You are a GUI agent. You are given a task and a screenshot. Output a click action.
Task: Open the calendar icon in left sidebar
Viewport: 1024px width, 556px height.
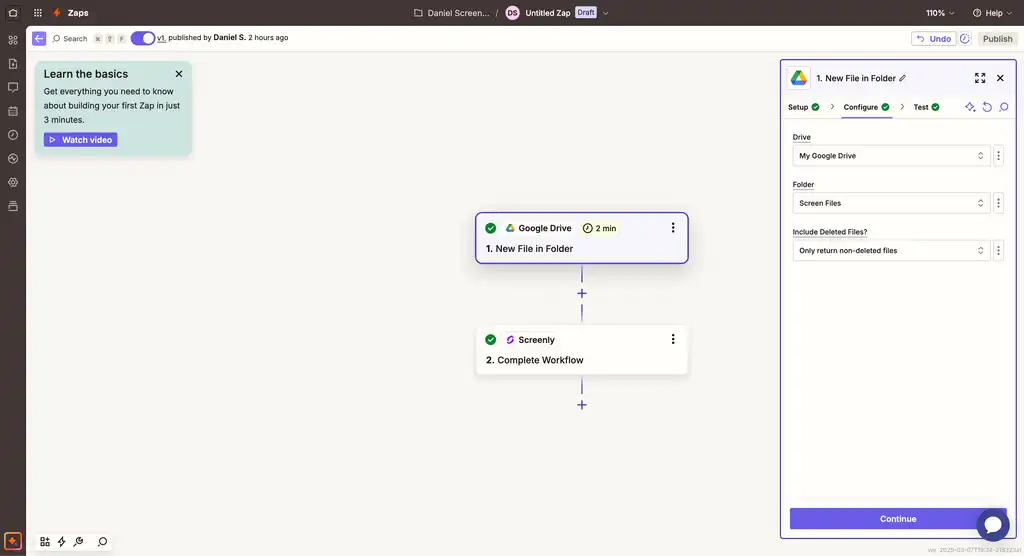(12, 111)
